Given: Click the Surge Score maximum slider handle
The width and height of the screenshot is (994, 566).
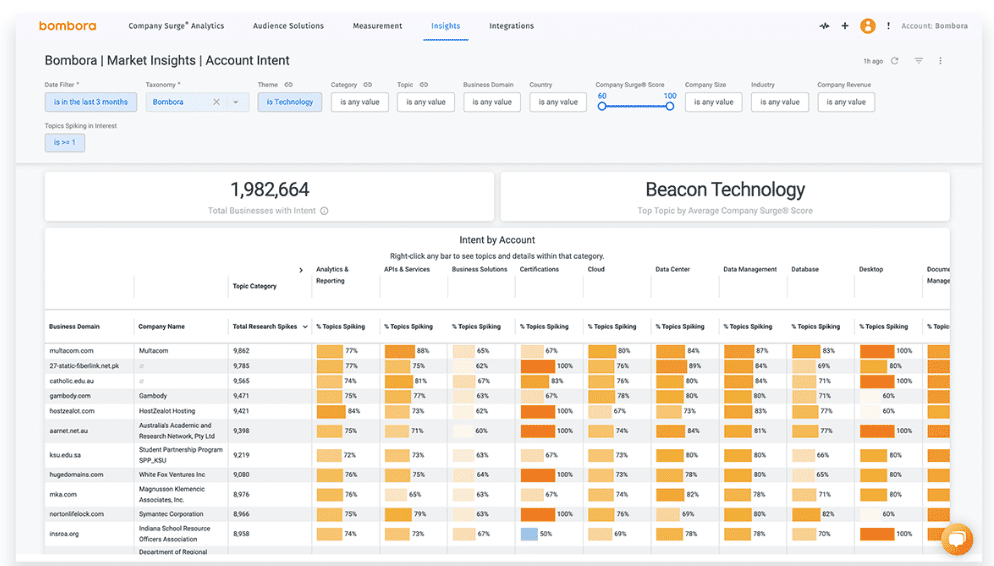Looking at the screenshot, I should point(669,106).
